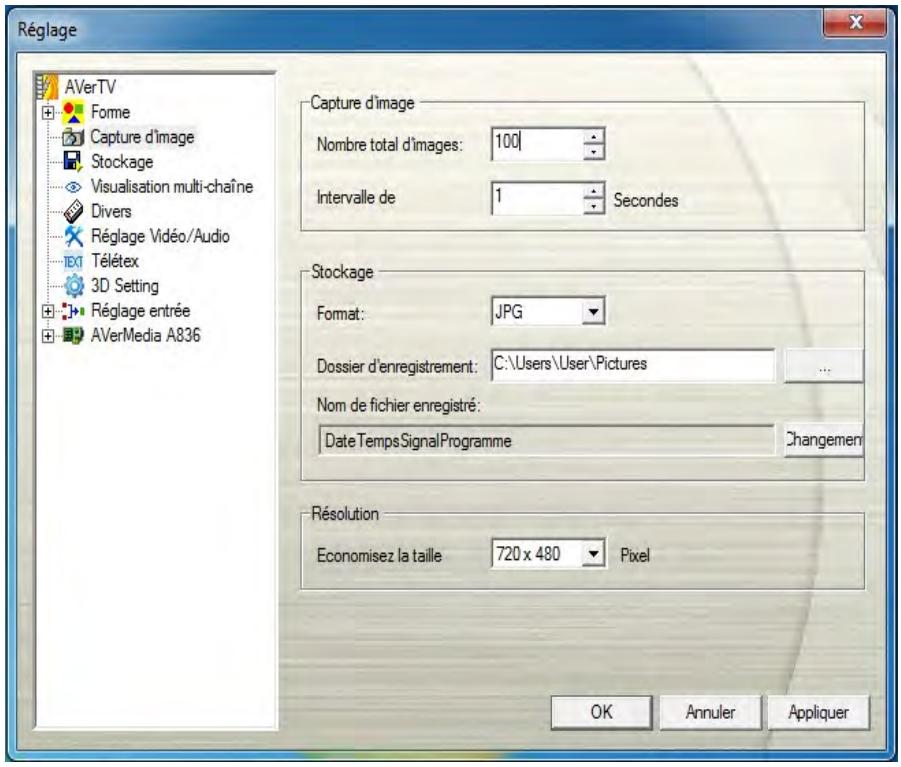This screenshot has width=901, height=767.
Task: Click the Forme colored shapes icon
Action: [73, 112]
